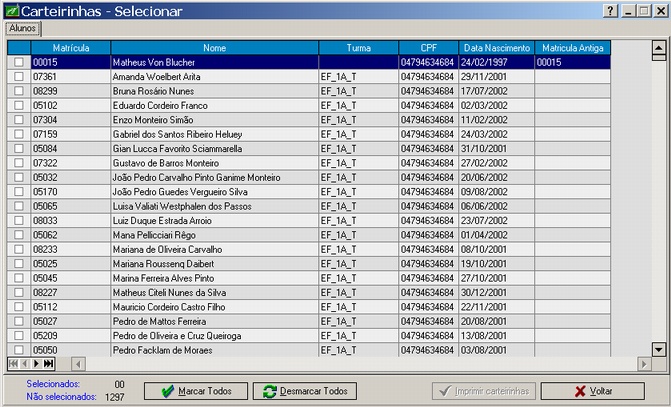Click the Matrícula column header
Viewport: 671px width, 407px height.
(69, 47)
